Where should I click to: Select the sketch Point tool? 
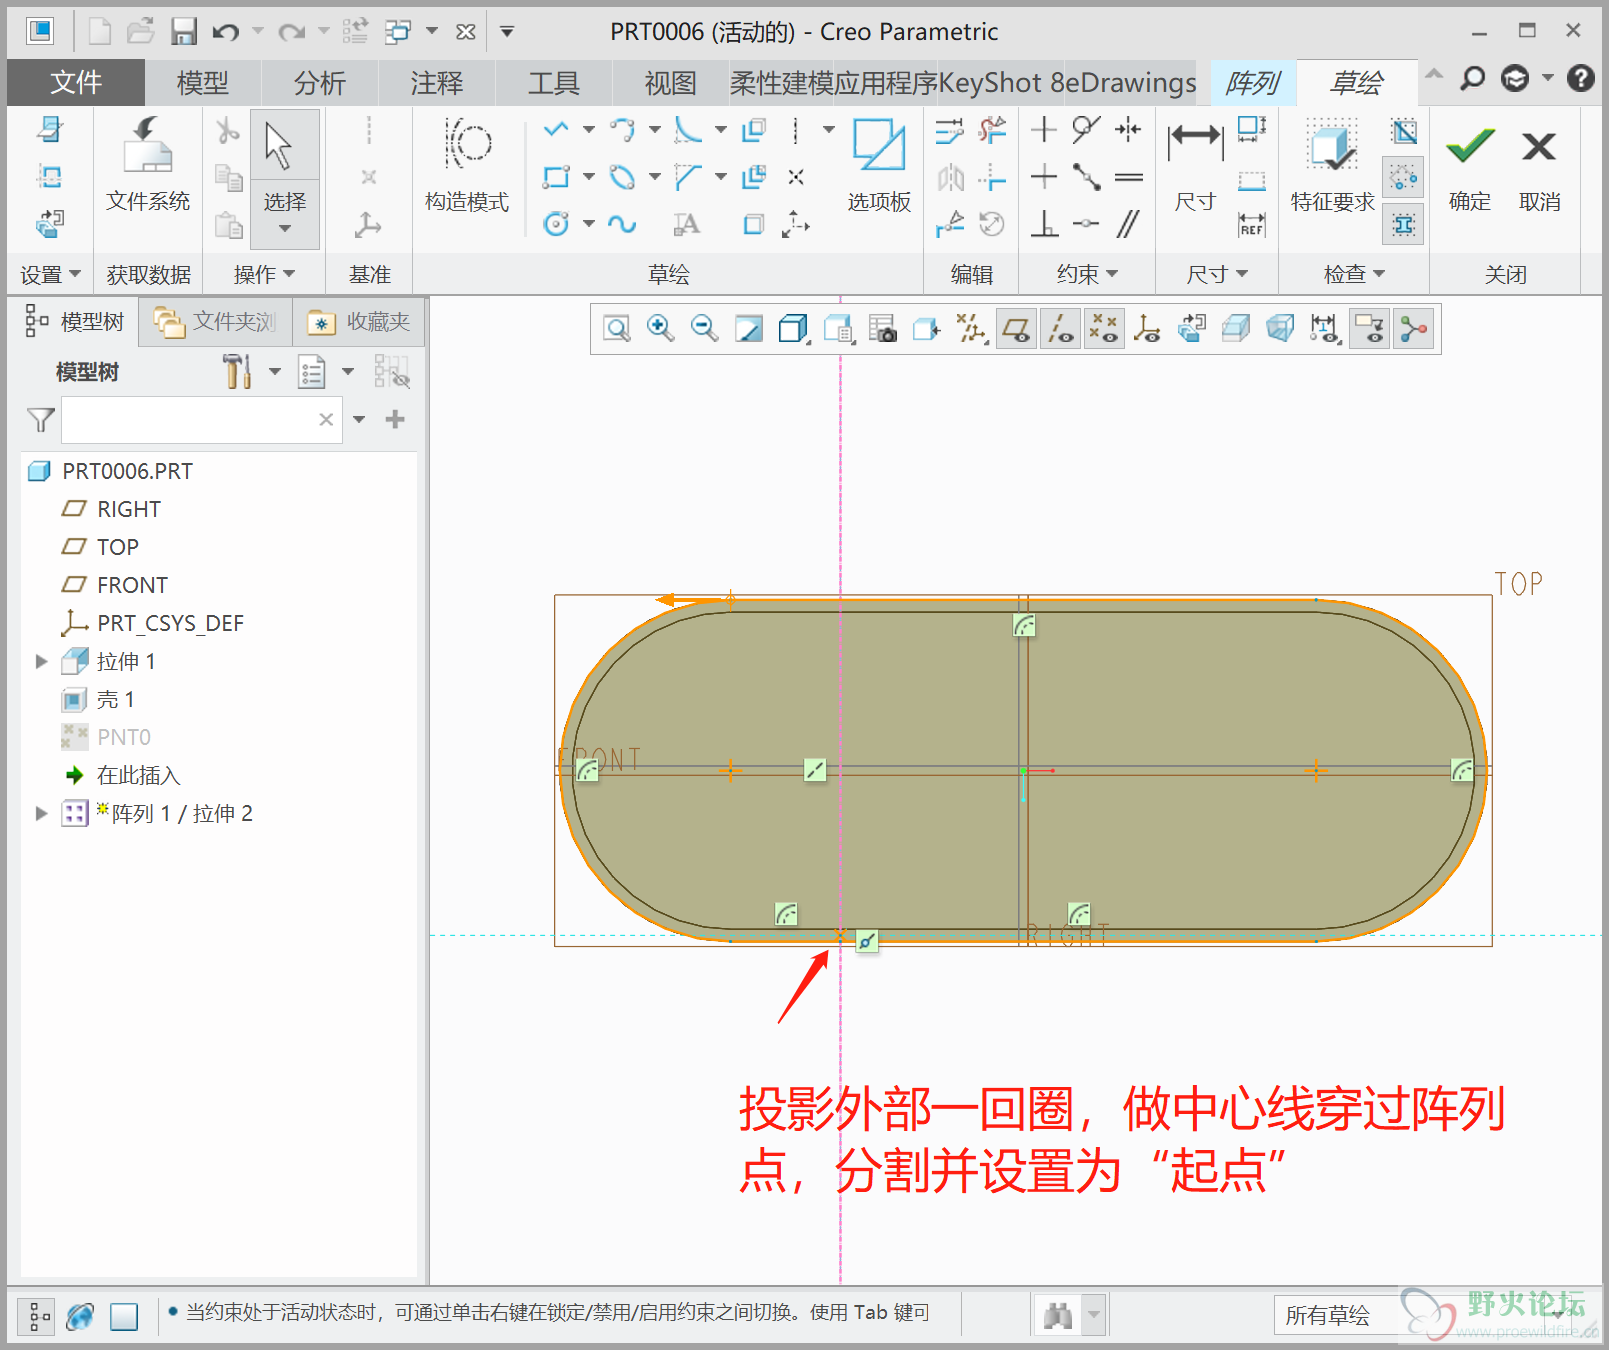point(796,177)
